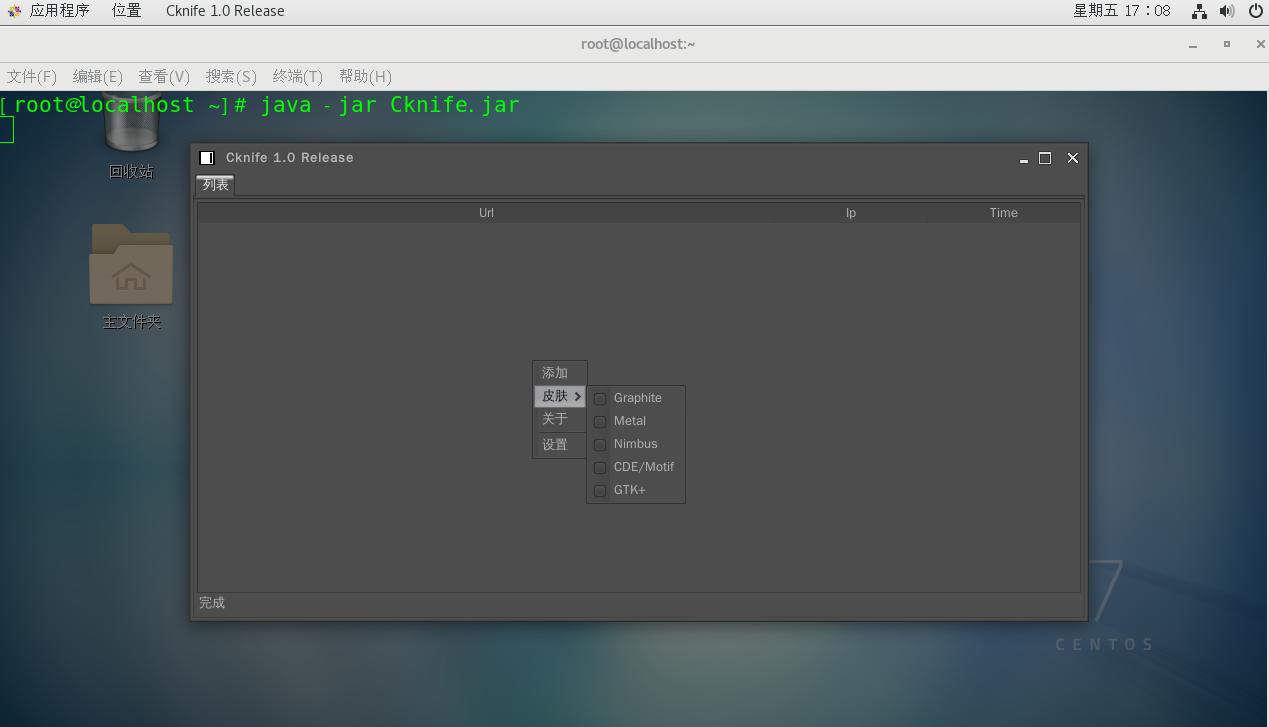This screenshot has height=727, width=1269.
Task: Click Cknife 1.0 Release in top panel
Action: pyautogui.click(x=225, y=11)
